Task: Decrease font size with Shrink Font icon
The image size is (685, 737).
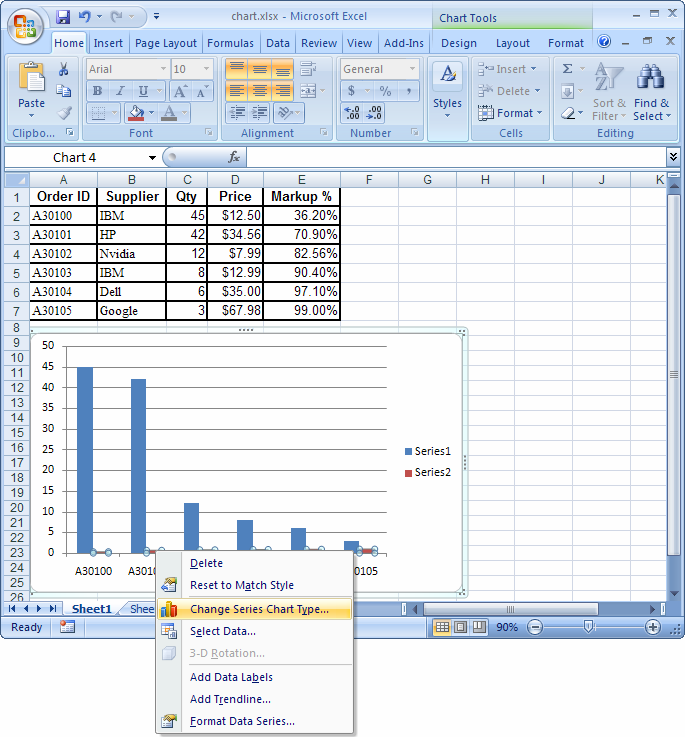Action: [x=203, y=91]
